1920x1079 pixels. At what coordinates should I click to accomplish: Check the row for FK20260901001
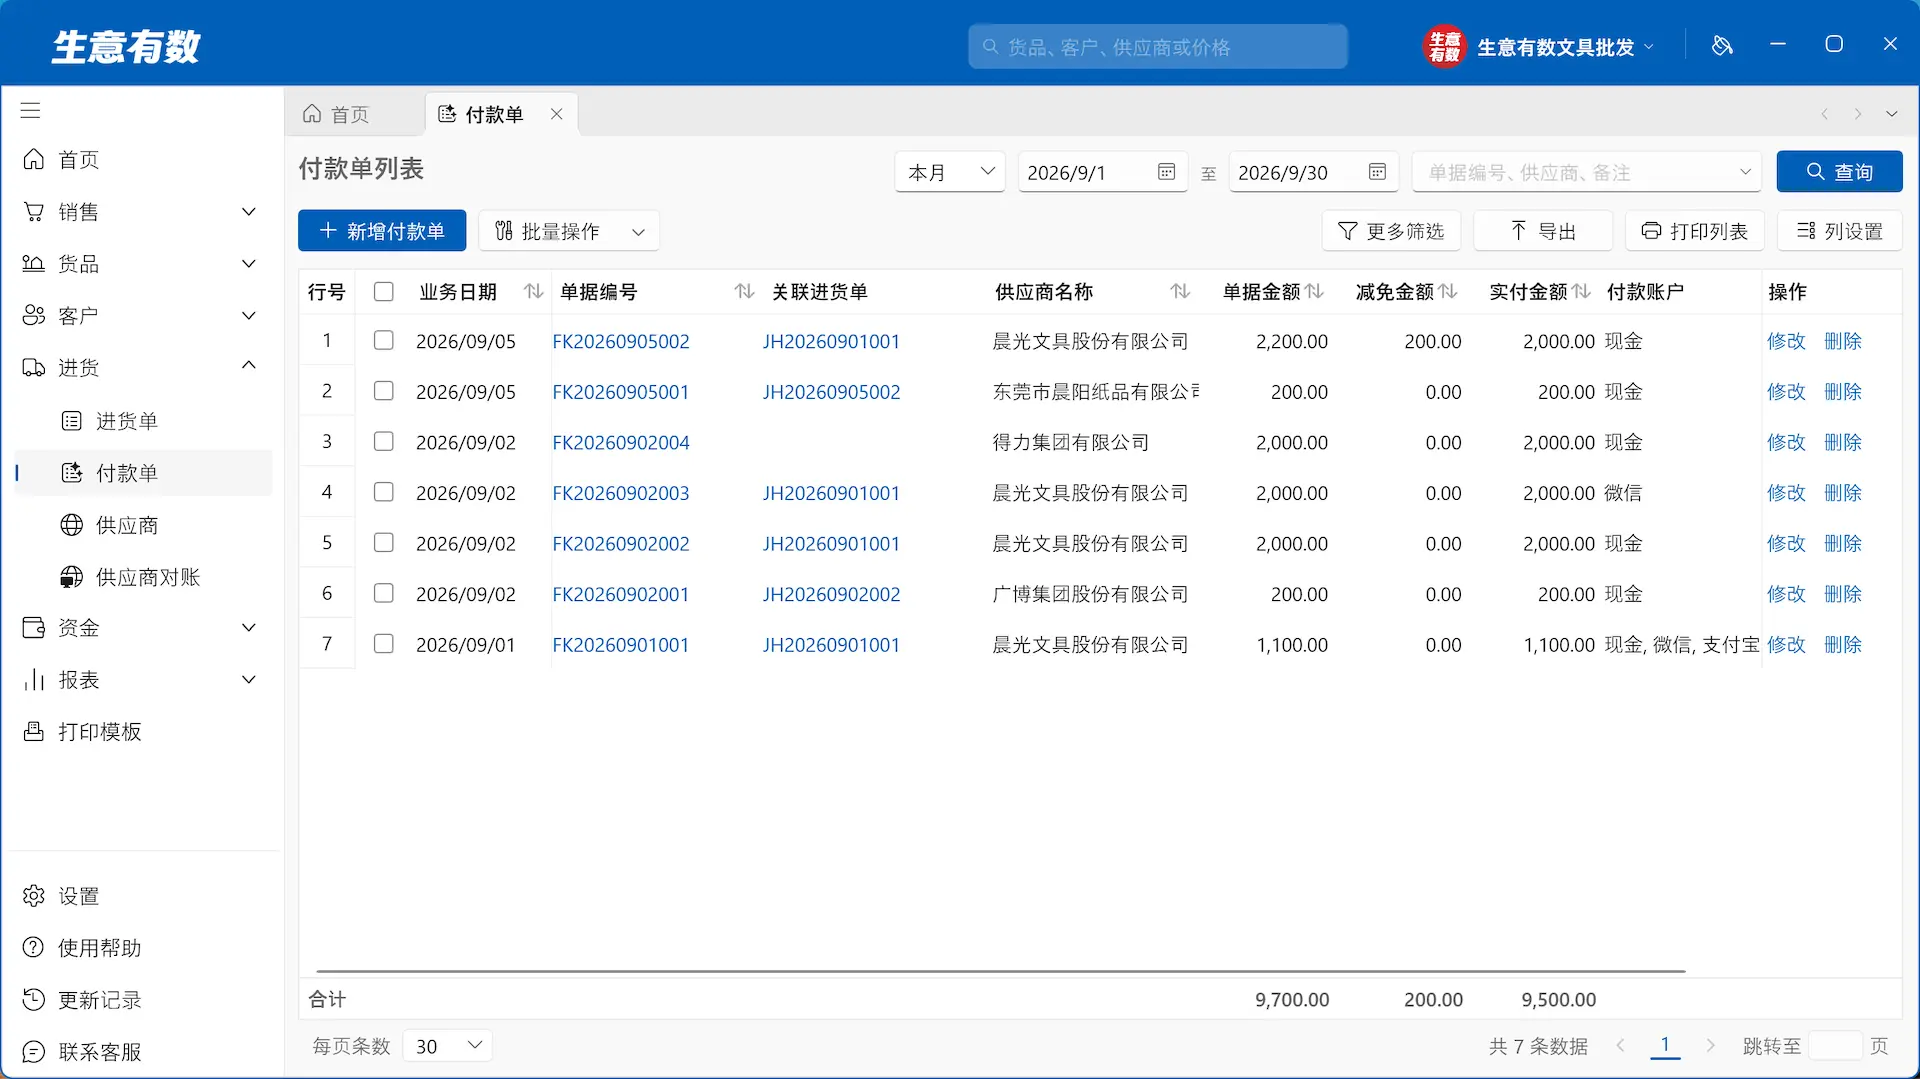point(383,644)
